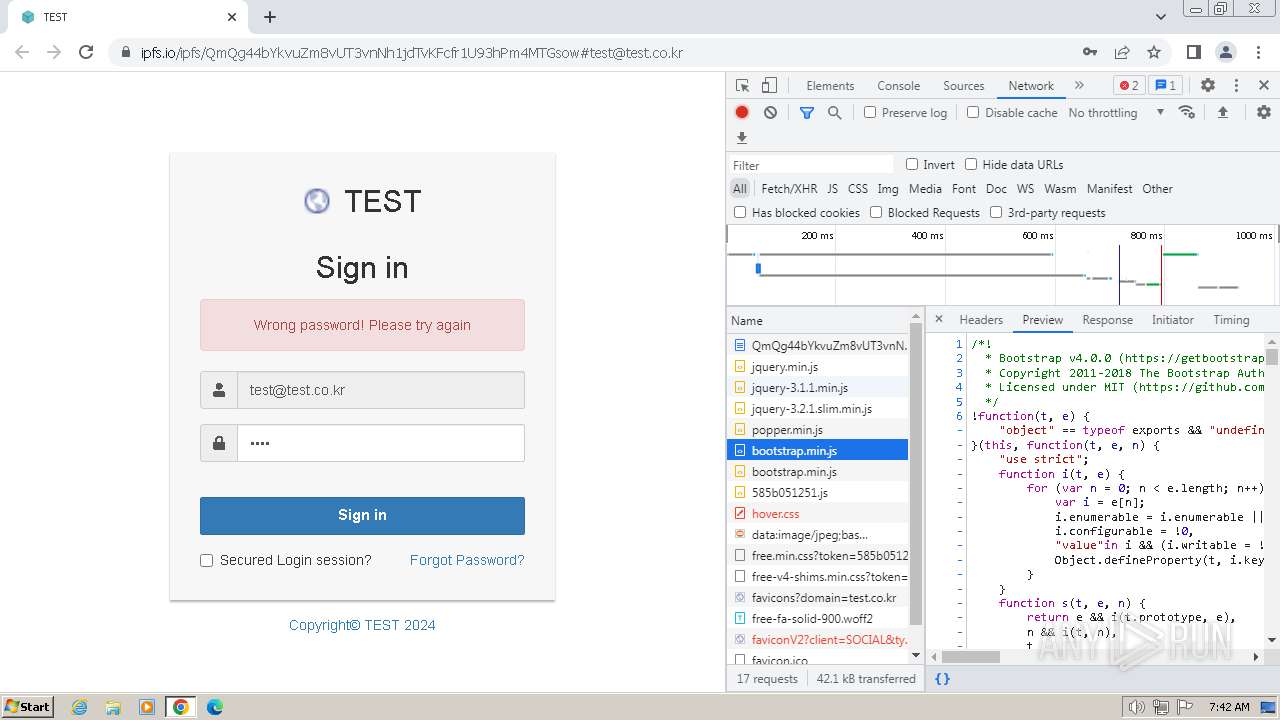1280x720 pixels.
Task: Switch to the Console tab
Action: pos(898,86)
